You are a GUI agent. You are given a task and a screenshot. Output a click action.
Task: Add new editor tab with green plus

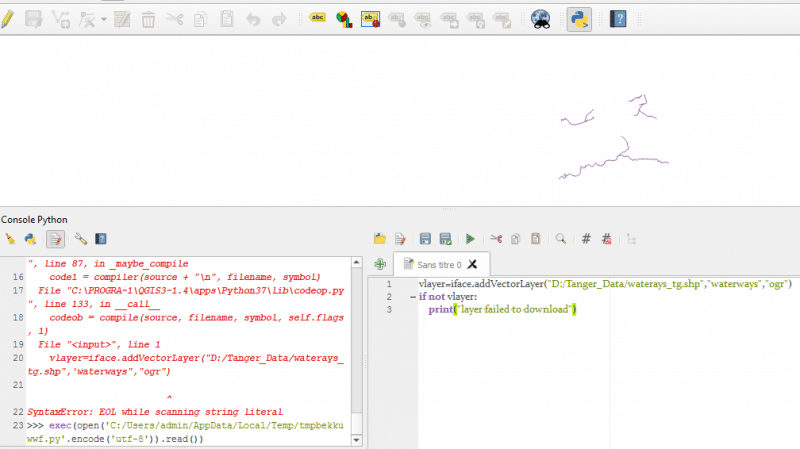(380, 265)
